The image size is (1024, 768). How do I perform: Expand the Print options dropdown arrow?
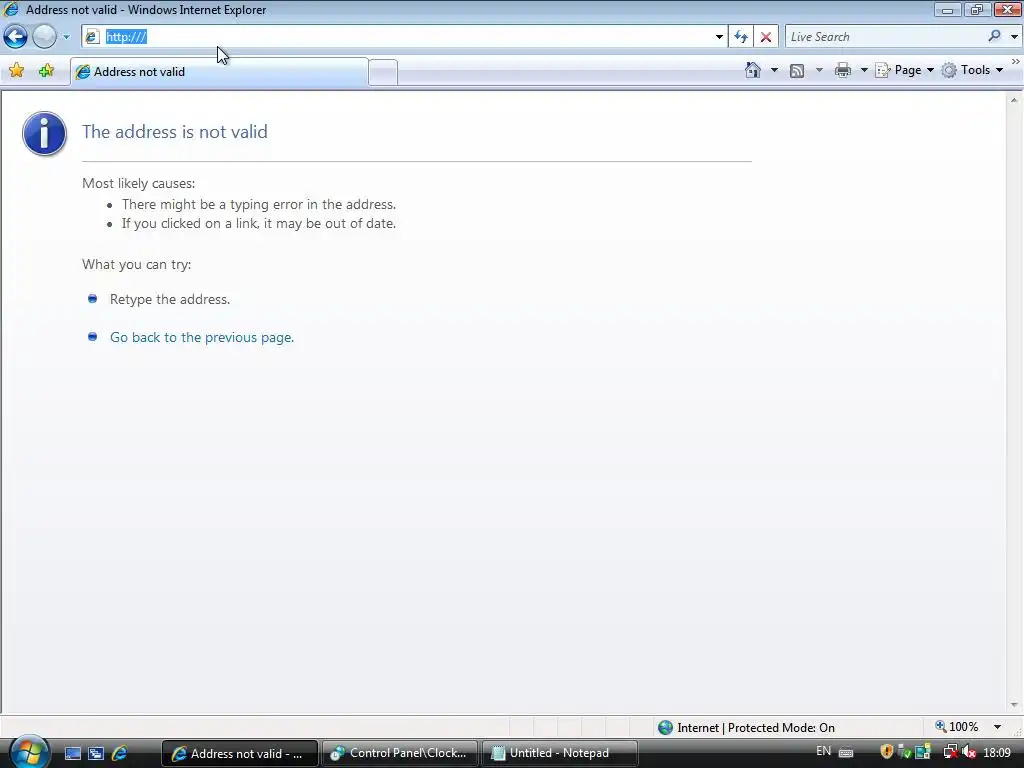click(863, 70)
